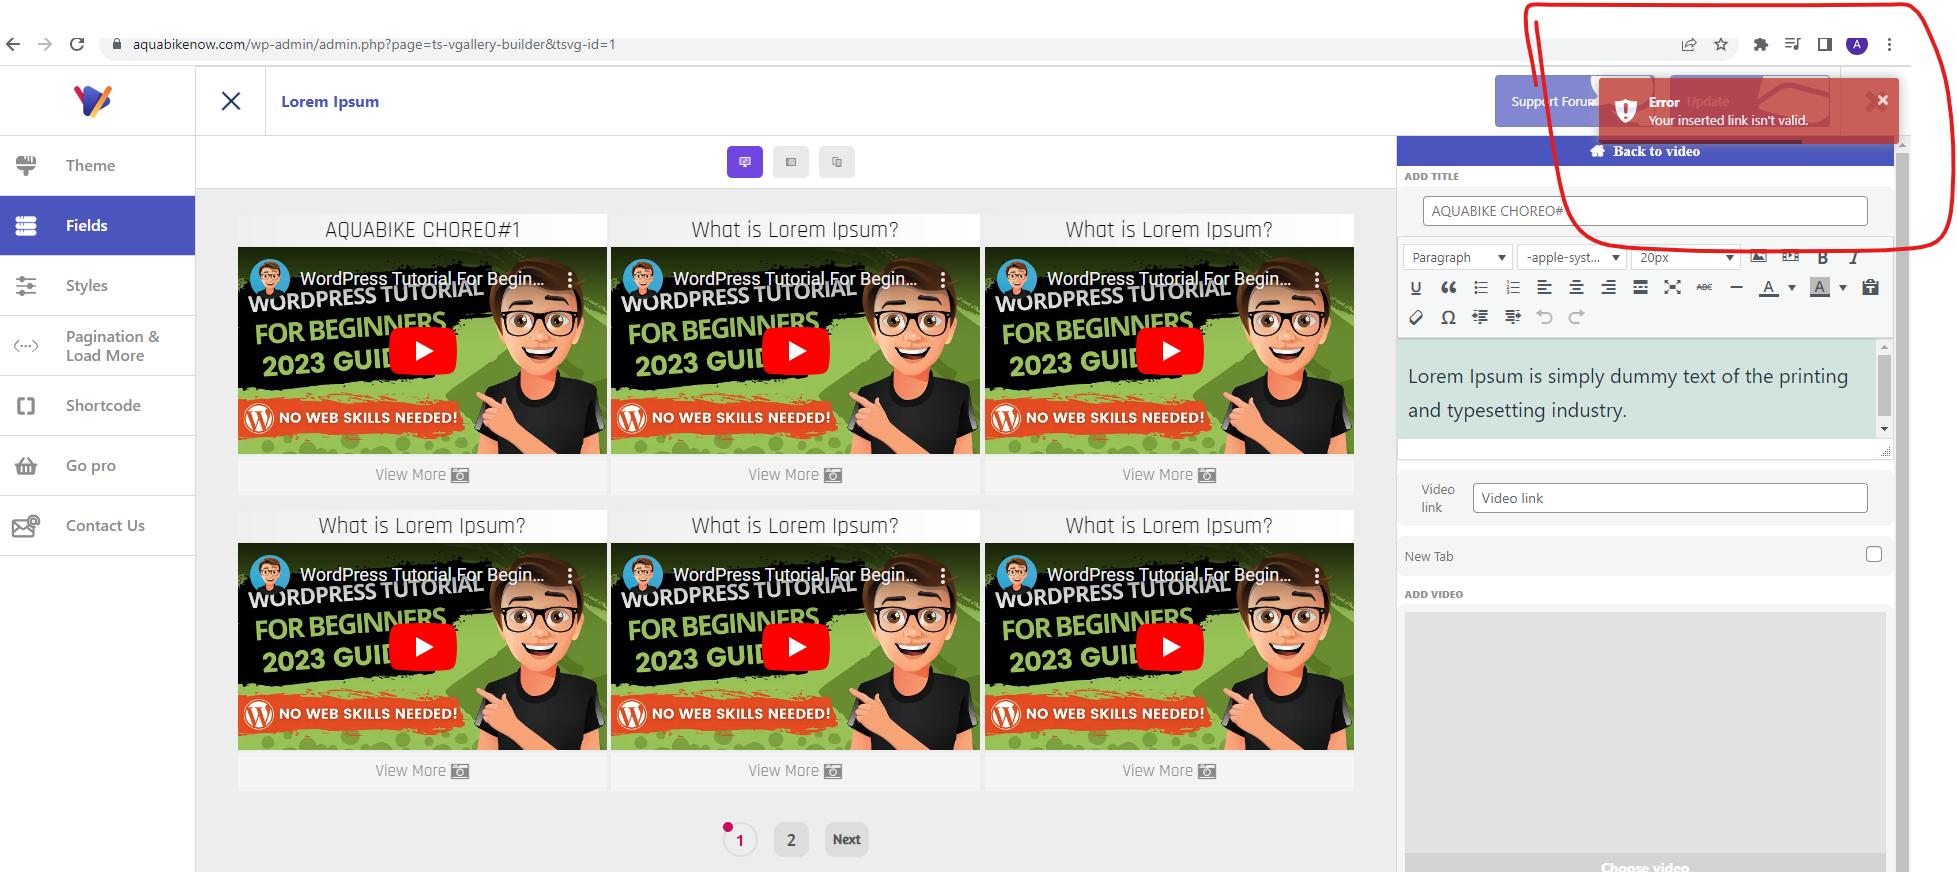1957x872 pixels.
Task: Focus the Video link input field
Action: tap(1670, 498)
